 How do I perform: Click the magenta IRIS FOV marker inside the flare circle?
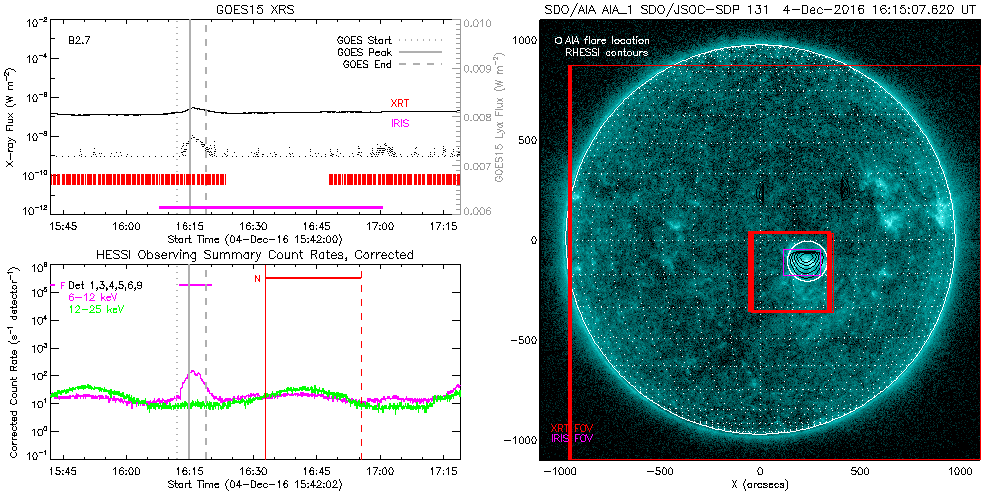click(821, 263)
